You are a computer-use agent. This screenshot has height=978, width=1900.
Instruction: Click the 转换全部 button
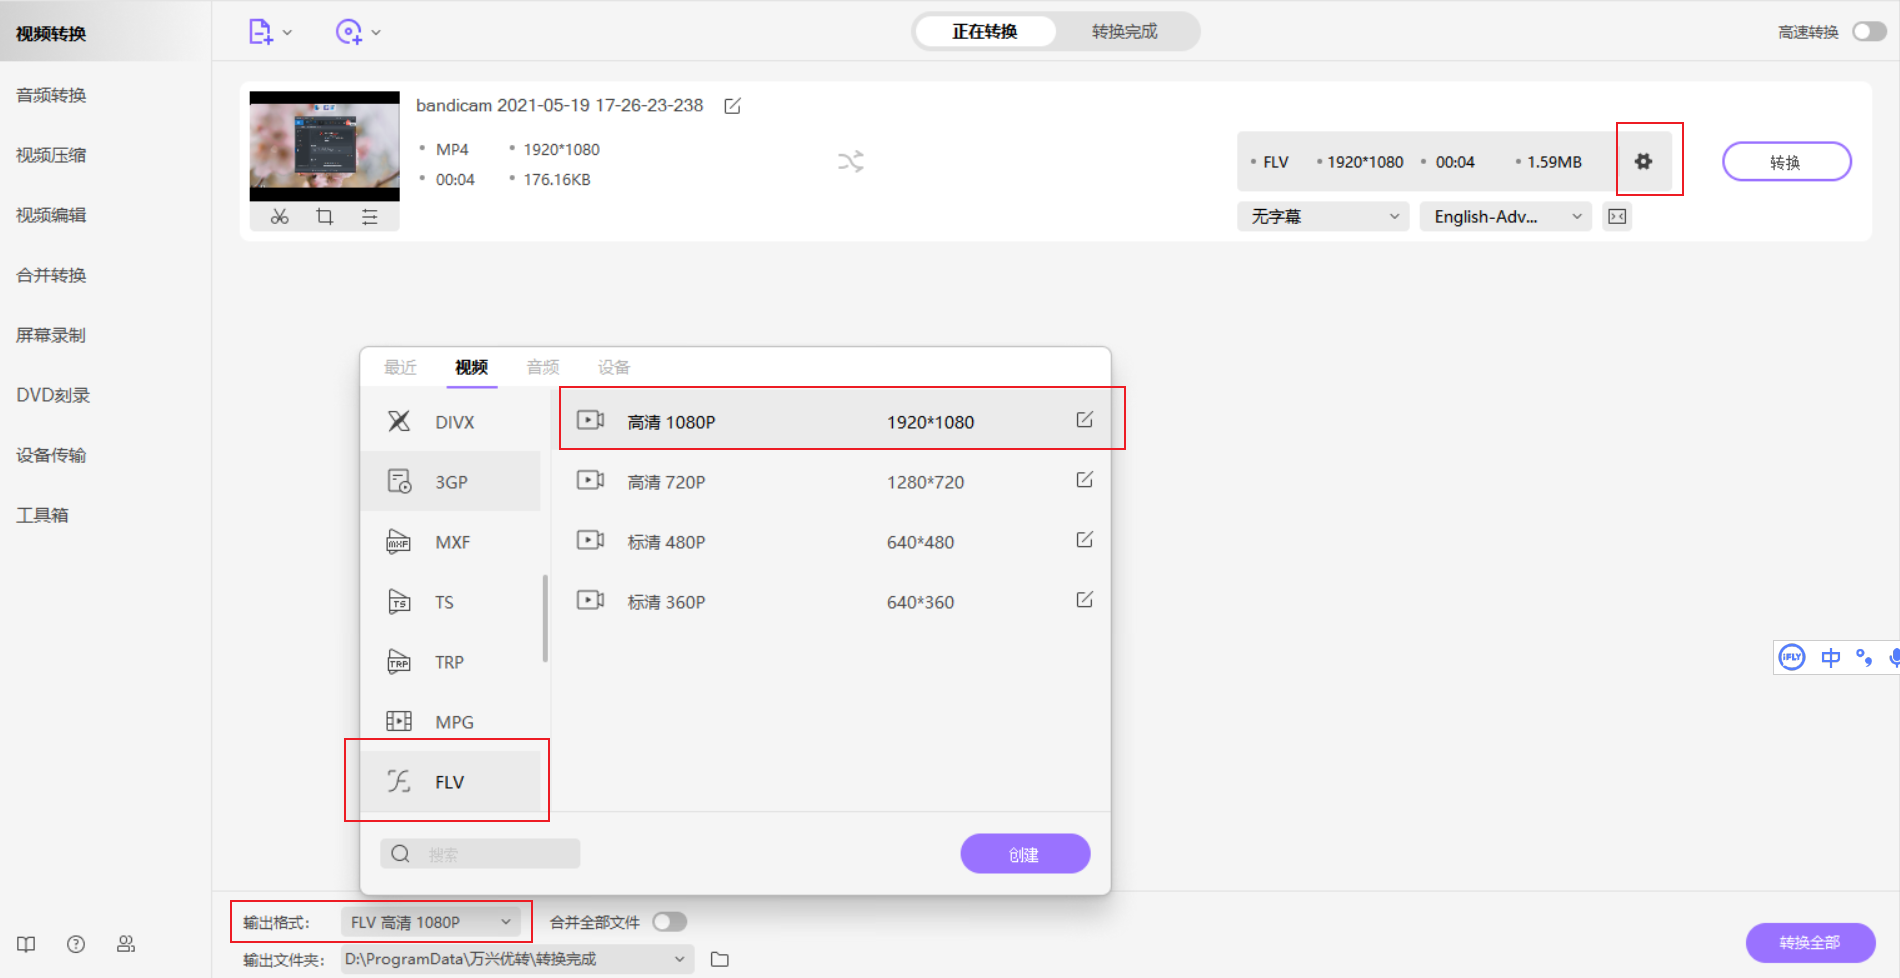click(1809, 942)
